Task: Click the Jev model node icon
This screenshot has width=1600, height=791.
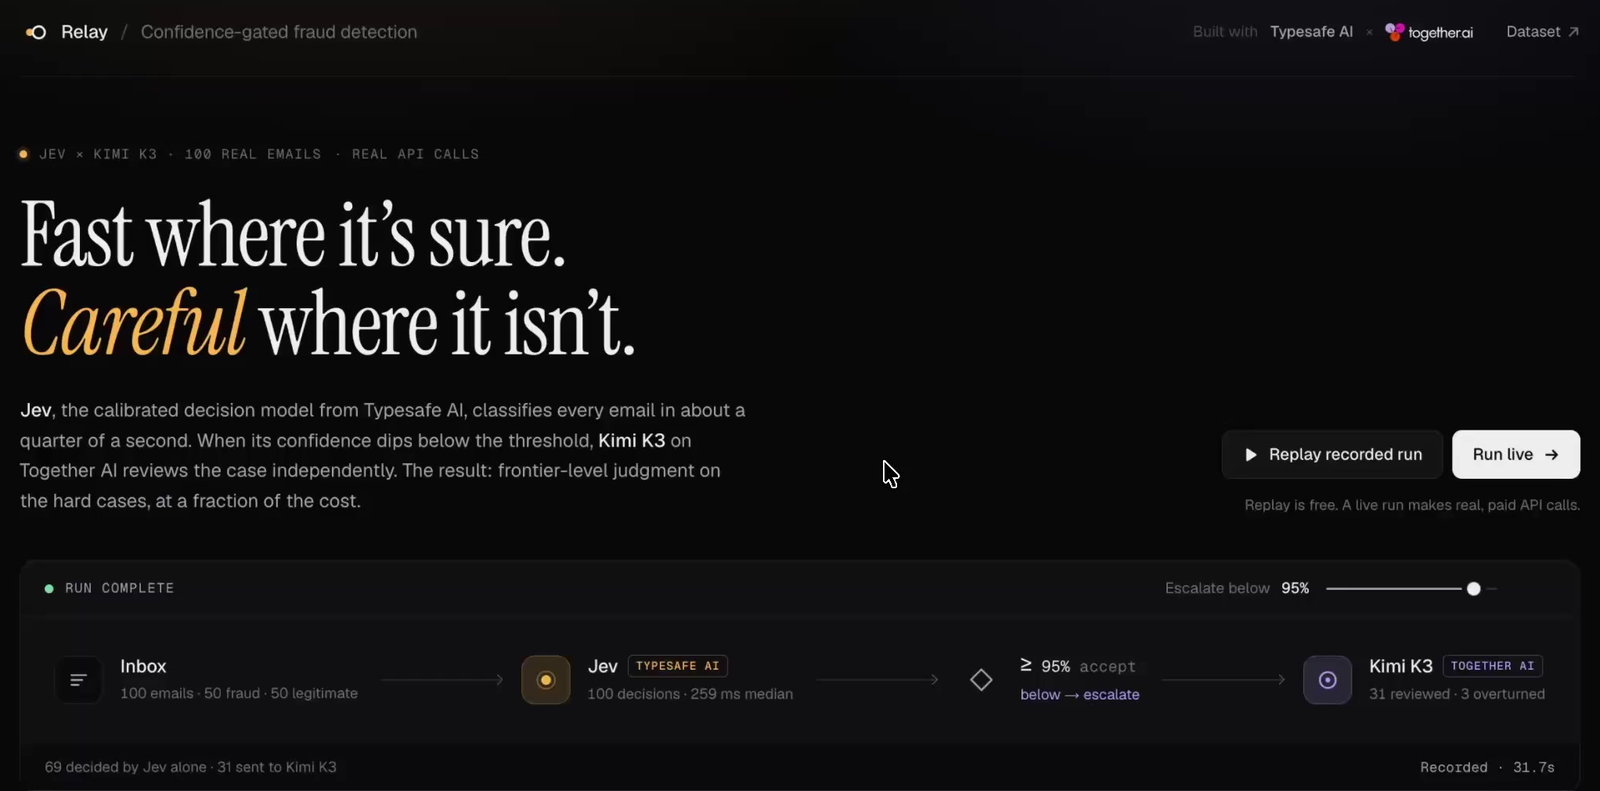Action: click(x=546, y=680)
